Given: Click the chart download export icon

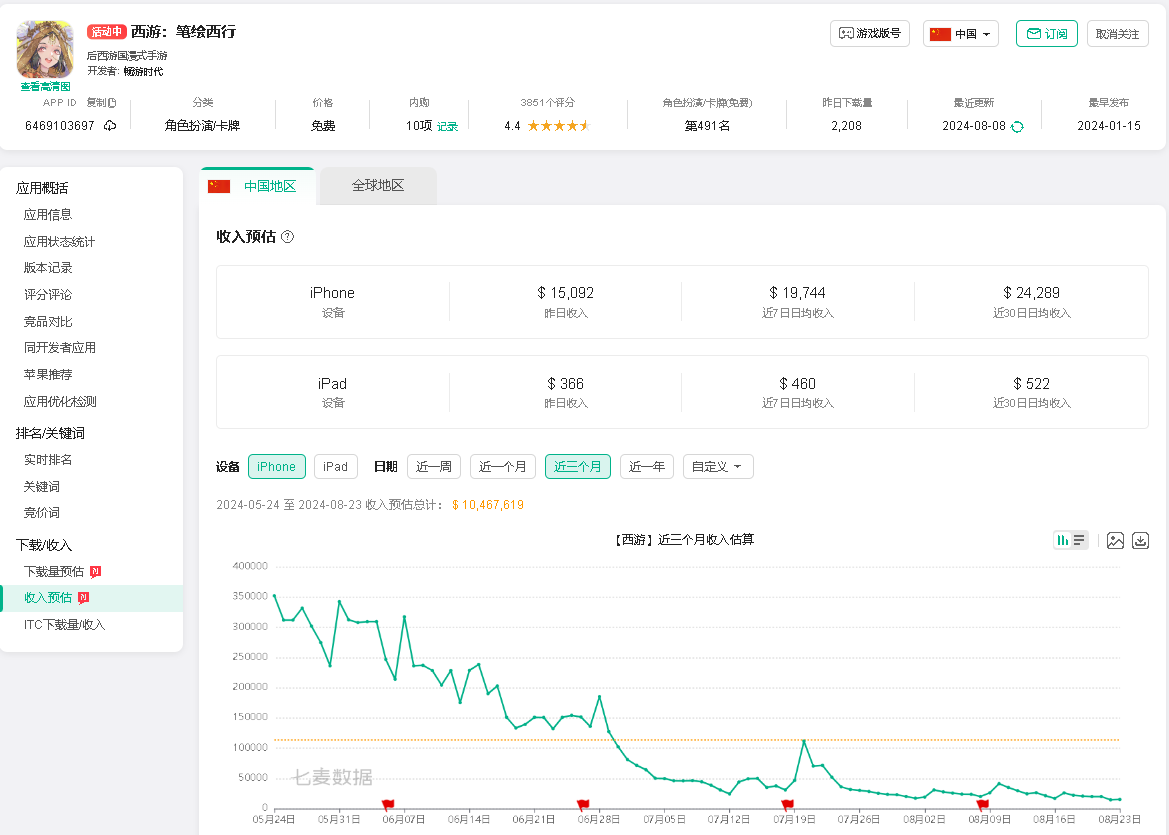Looking at the screenshot, I should click(x=1140, y=541).
